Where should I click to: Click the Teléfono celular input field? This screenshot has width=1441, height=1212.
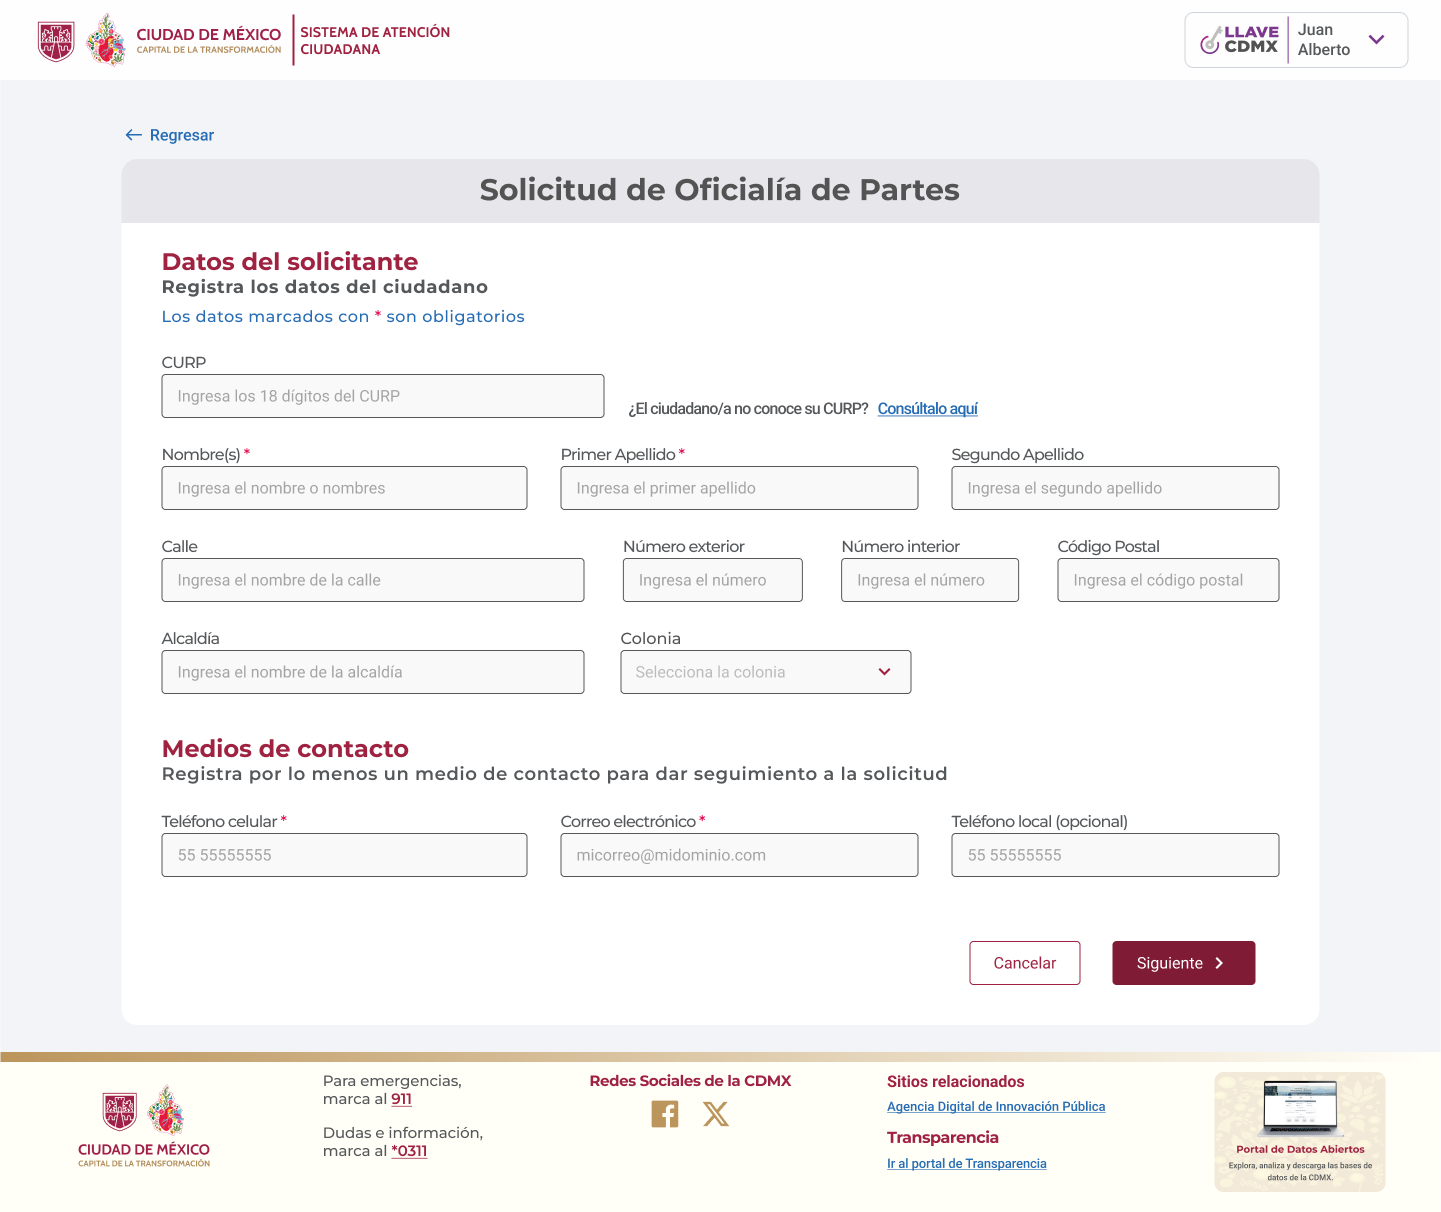pyautogui.click(x=344, y=855)
